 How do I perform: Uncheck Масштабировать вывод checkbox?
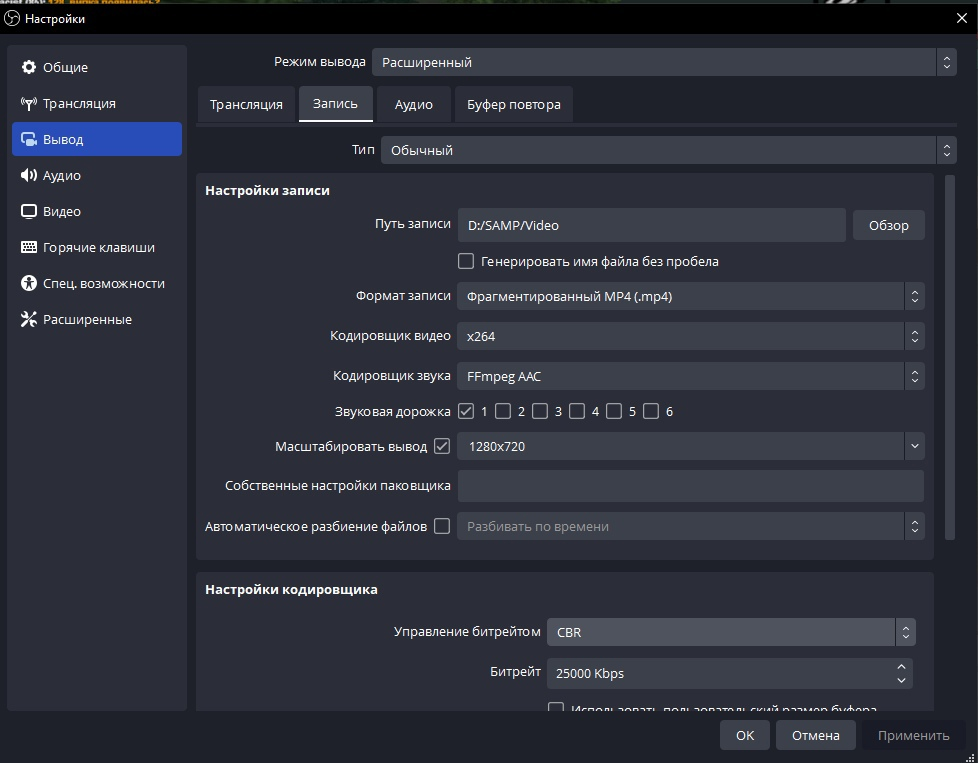coord(442,446)
